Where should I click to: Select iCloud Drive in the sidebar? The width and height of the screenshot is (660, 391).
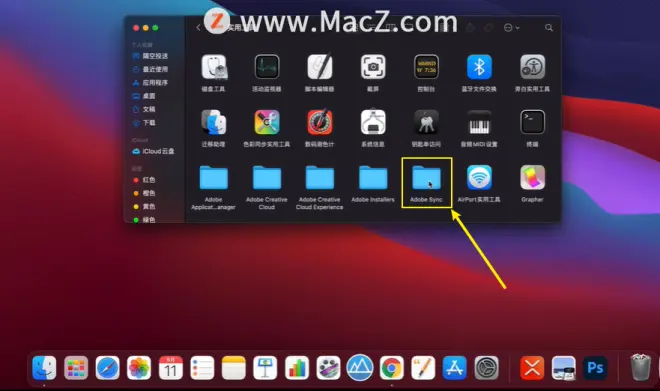point(153,151)
